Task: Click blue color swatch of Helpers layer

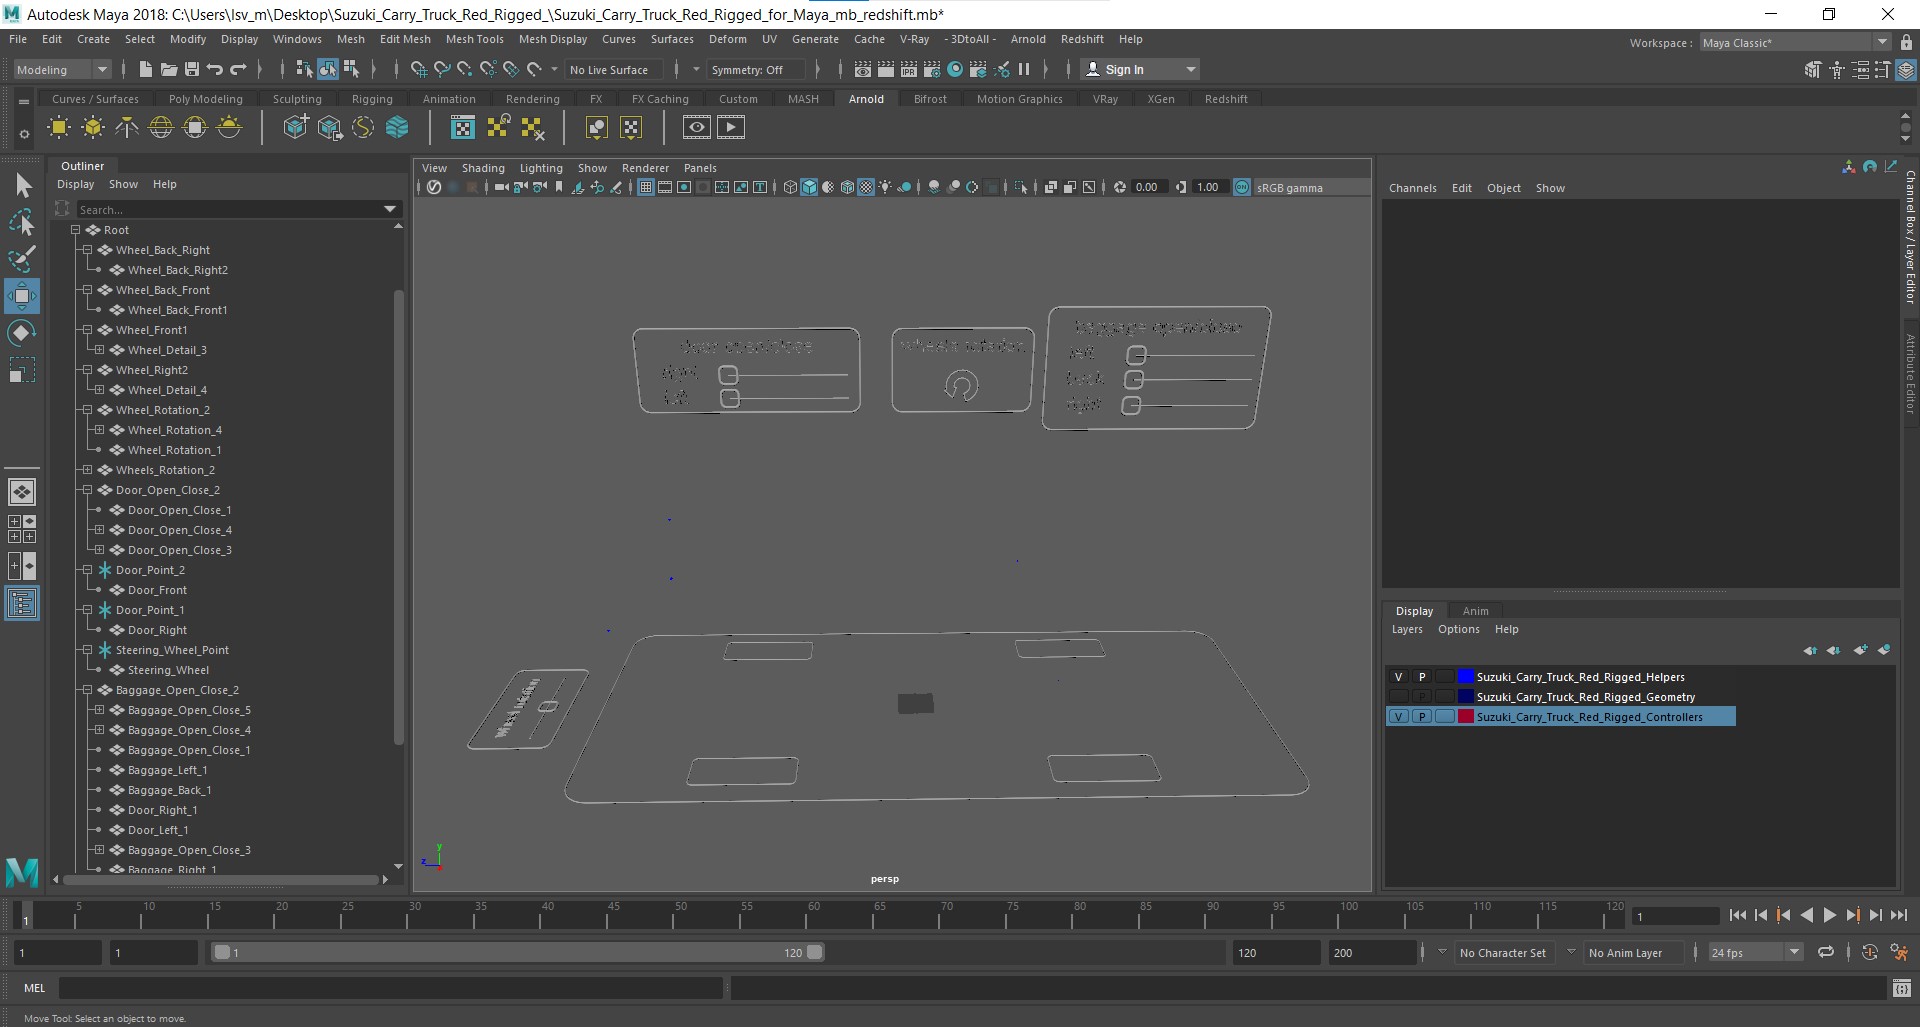Action: (1466, 677)
